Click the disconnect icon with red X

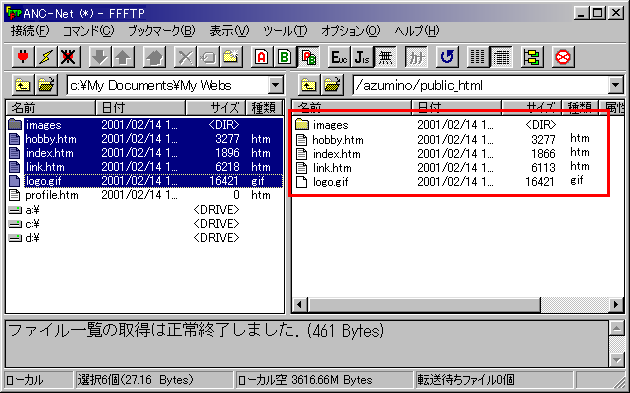coord(68,57)
